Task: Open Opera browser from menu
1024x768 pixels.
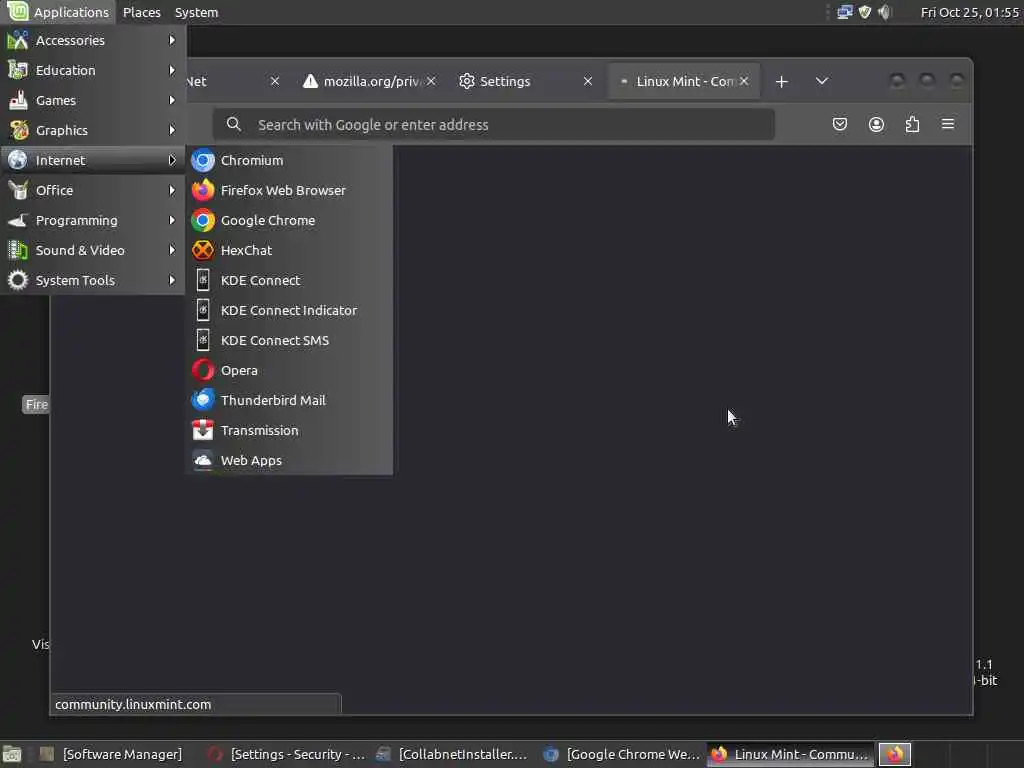Action: coord(289,370)
